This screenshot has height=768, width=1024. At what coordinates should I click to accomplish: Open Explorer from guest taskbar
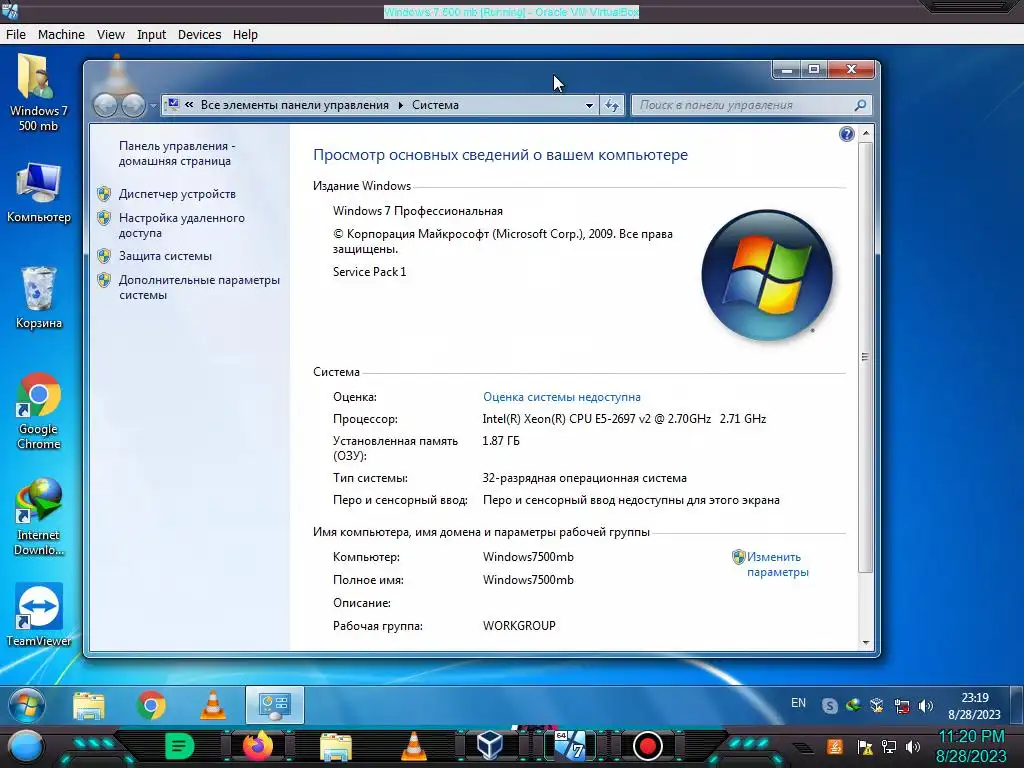tap(89, 705)
